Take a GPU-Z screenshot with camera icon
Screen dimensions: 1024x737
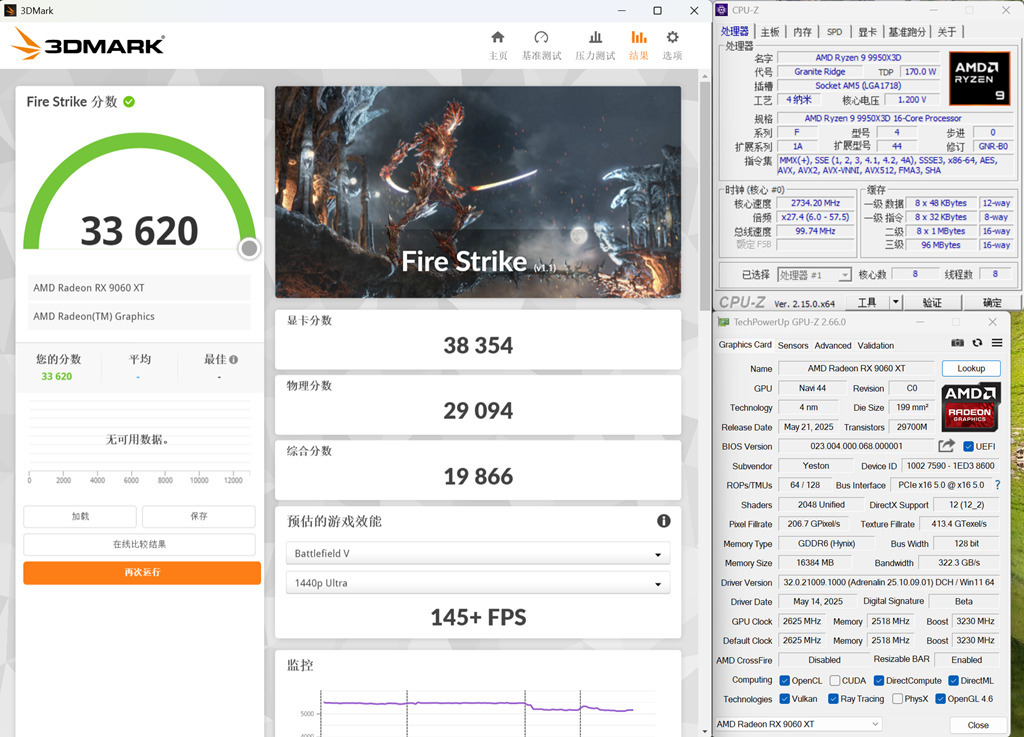[957, 343]
